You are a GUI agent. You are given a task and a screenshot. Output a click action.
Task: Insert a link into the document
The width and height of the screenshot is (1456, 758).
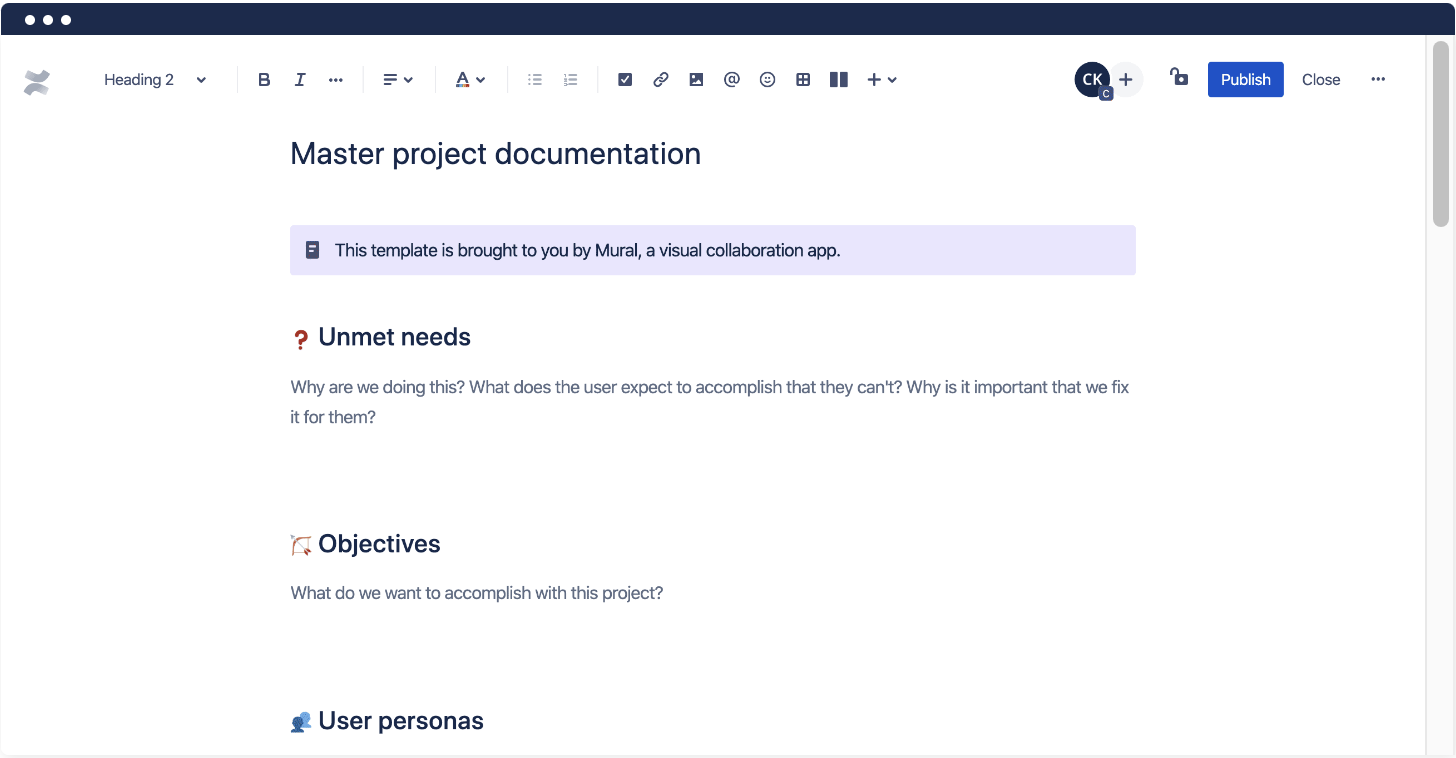(x=660, y=79)
